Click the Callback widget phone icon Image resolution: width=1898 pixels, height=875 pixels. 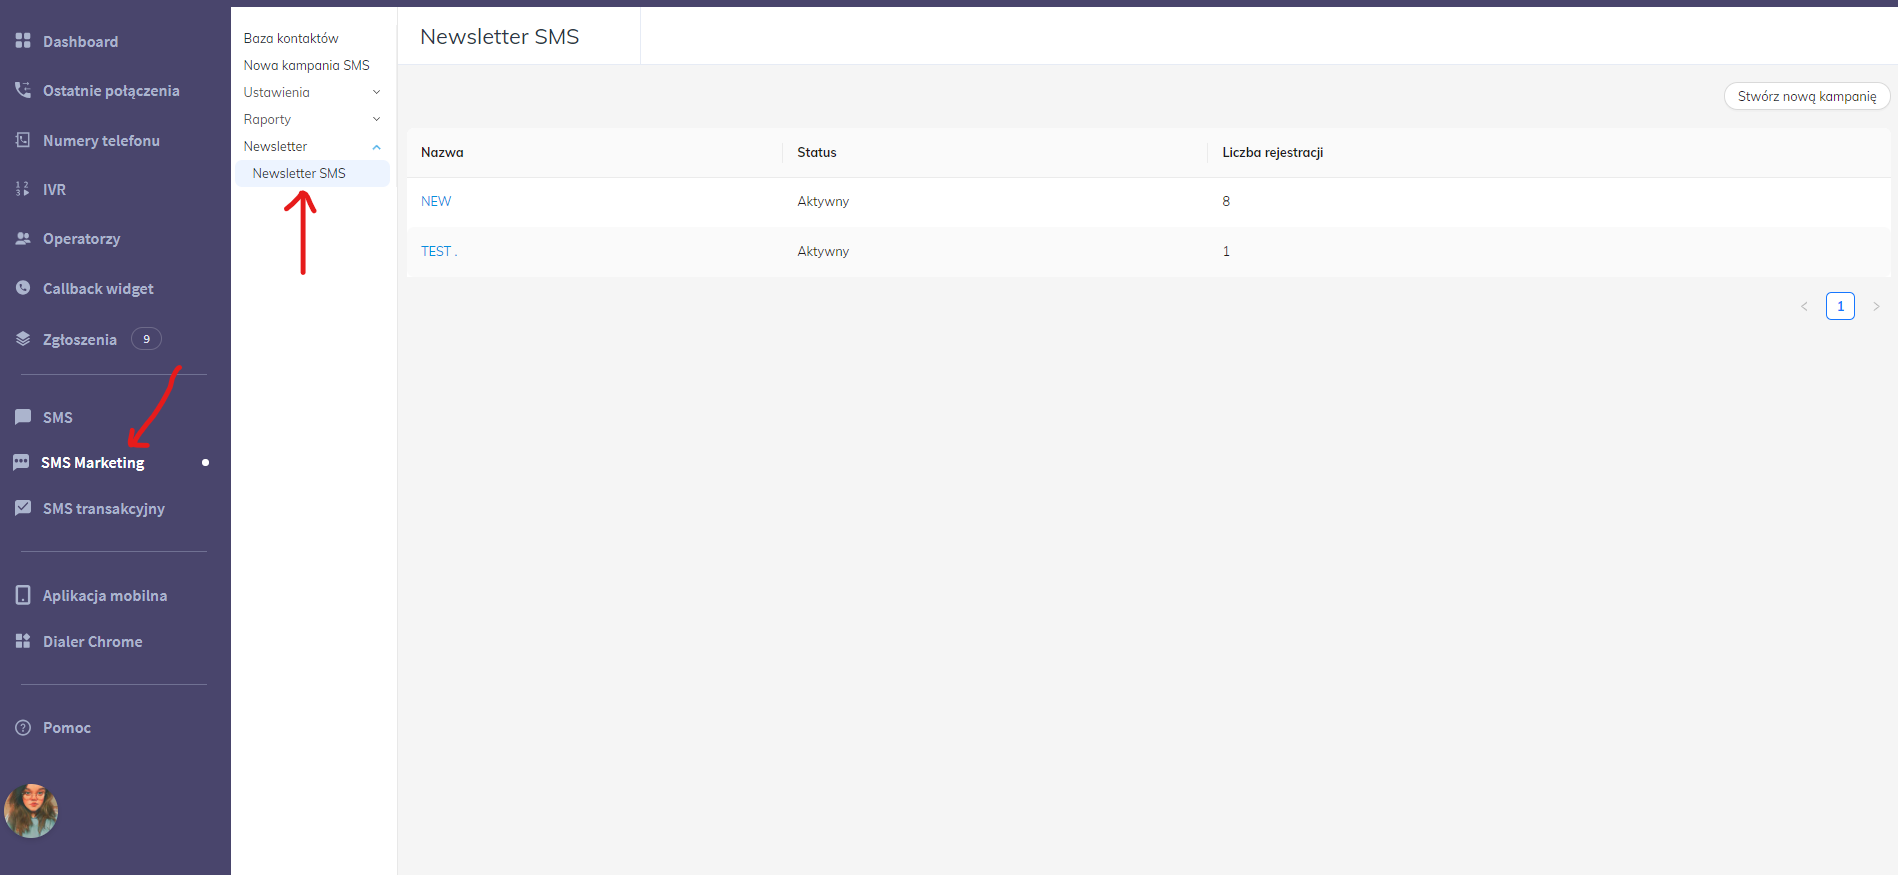coord(23,288)
